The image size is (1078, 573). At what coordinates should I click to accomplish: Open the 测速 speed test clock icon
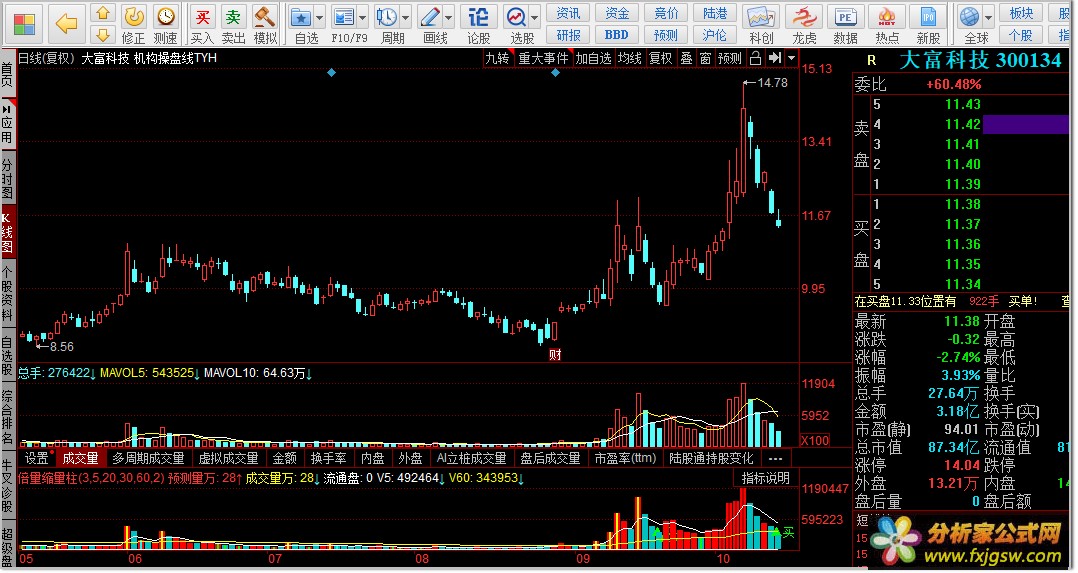pyautogui.click(x=166, y=17)
